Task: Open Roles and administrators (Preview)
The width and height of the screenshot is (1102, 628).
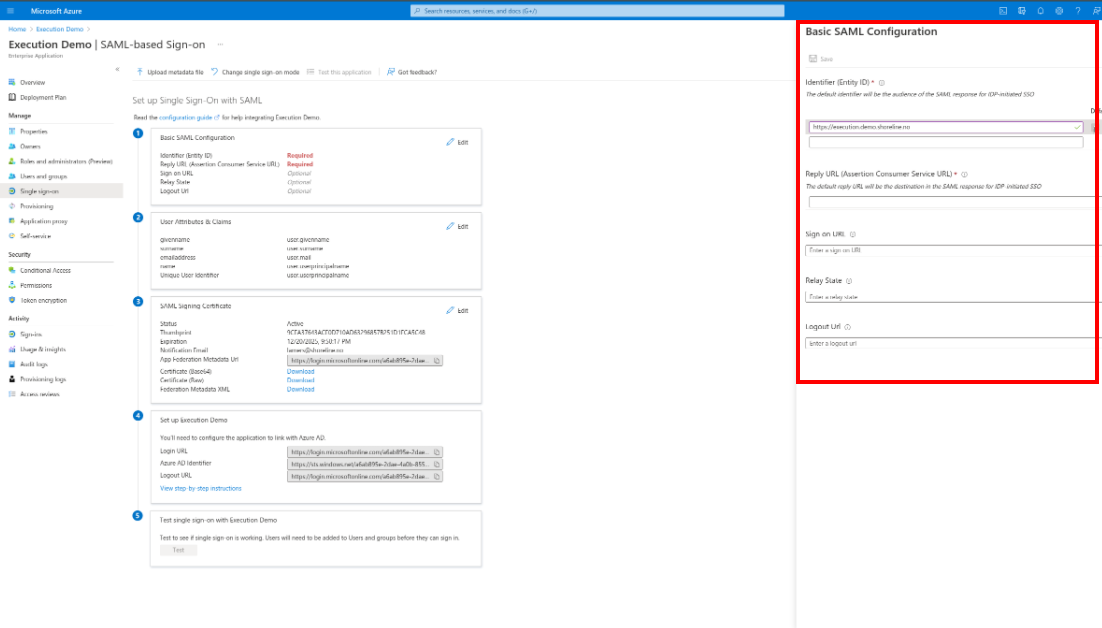Action: [x=66, y=161]
